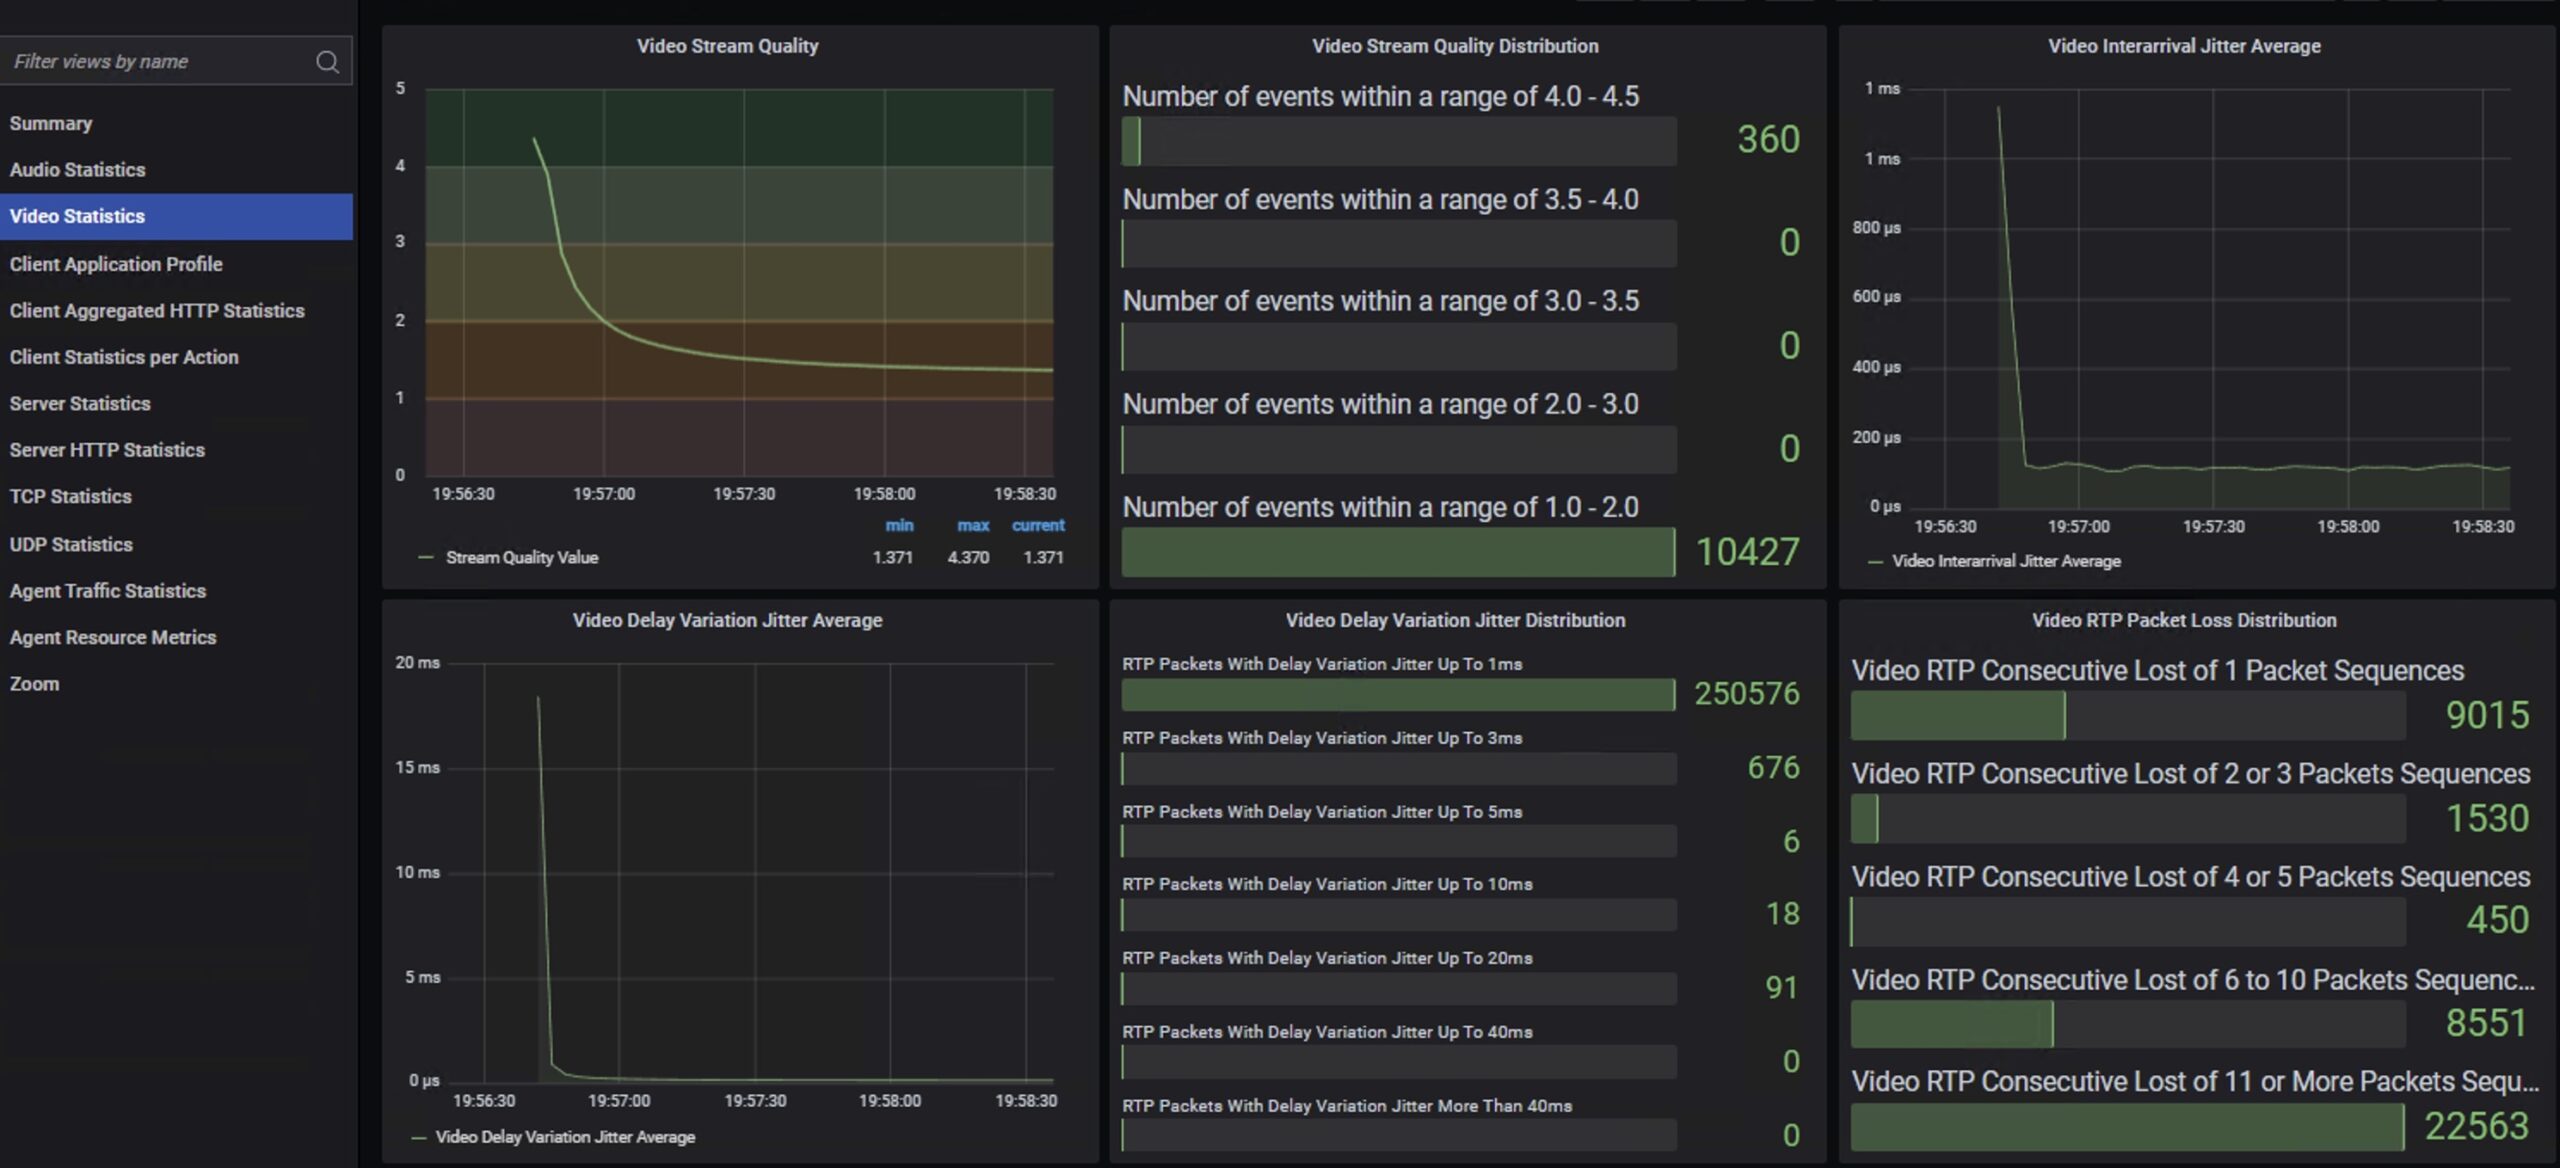The height and width of the screenshot is (1168, 2560).
Task: Sort legend by current column header
Action: pos(1037,526)
